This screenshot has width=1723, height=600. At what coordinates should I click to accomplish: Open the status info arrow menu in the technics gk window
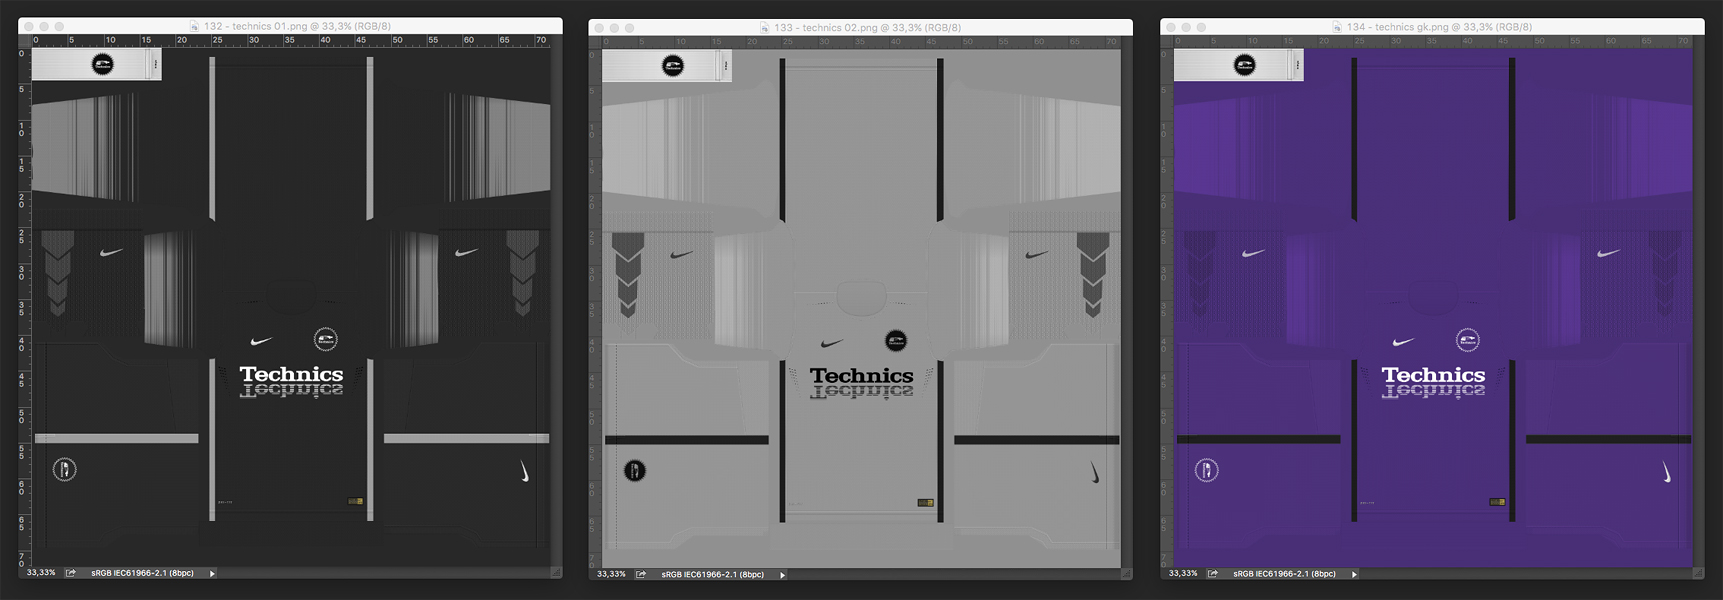[1354, 574]
